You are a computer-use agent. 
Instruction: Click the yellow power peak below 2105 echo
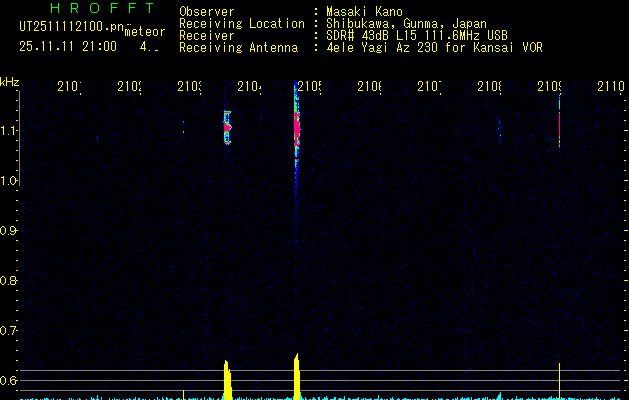tap(296, 376)
